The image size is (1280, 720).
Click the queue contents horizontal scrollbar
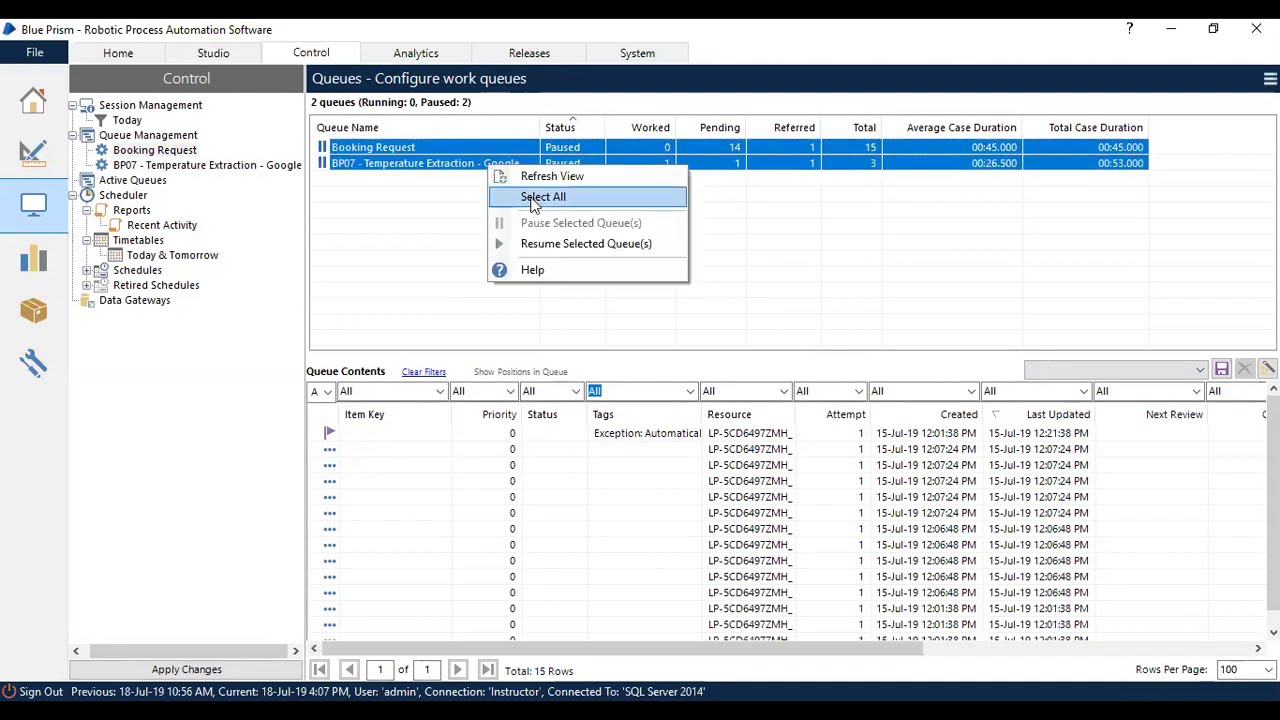click(x=622, y=649)
